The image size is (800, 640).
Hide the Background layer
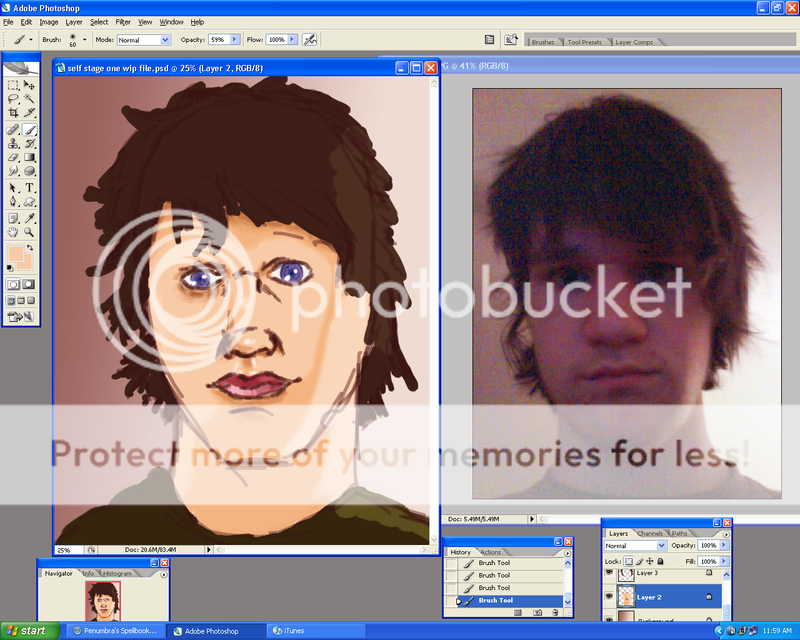coord(611,618)
